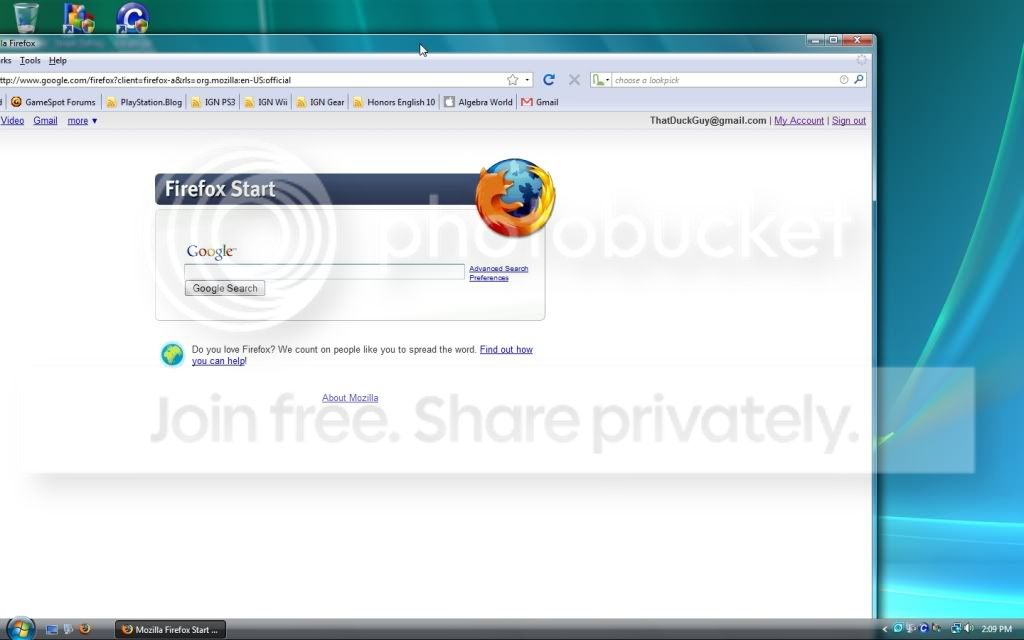
Task: Open the search engine picker dropdown
Action: coord(601,80)
